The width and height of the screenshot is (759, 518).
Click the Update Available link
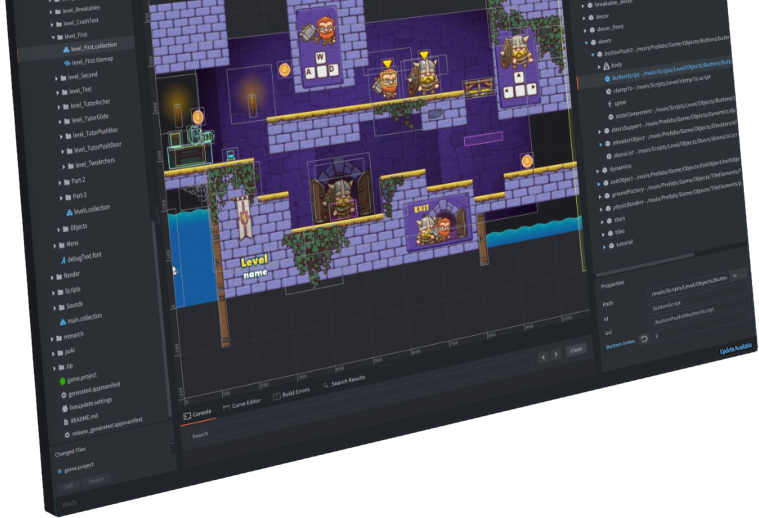tap(736, 349)
